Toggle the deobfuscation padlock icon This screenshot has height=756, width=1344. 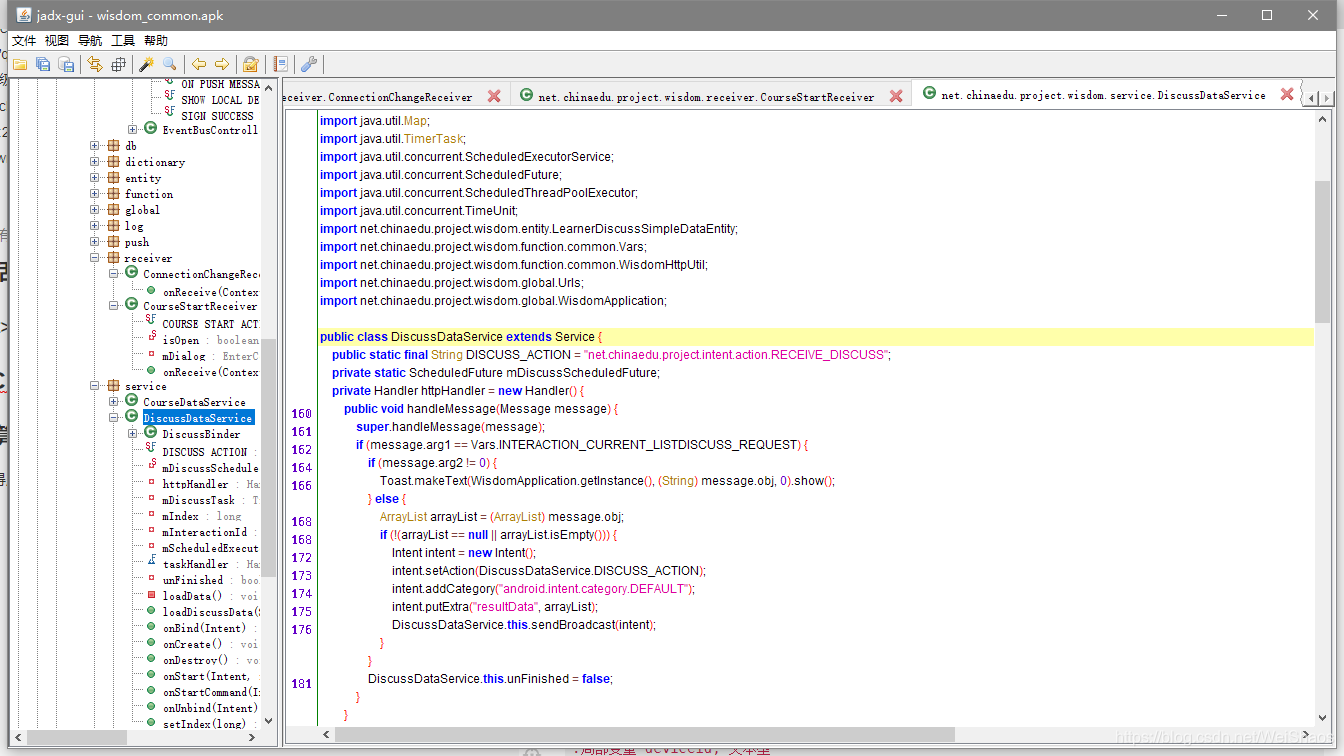[251, 64]
